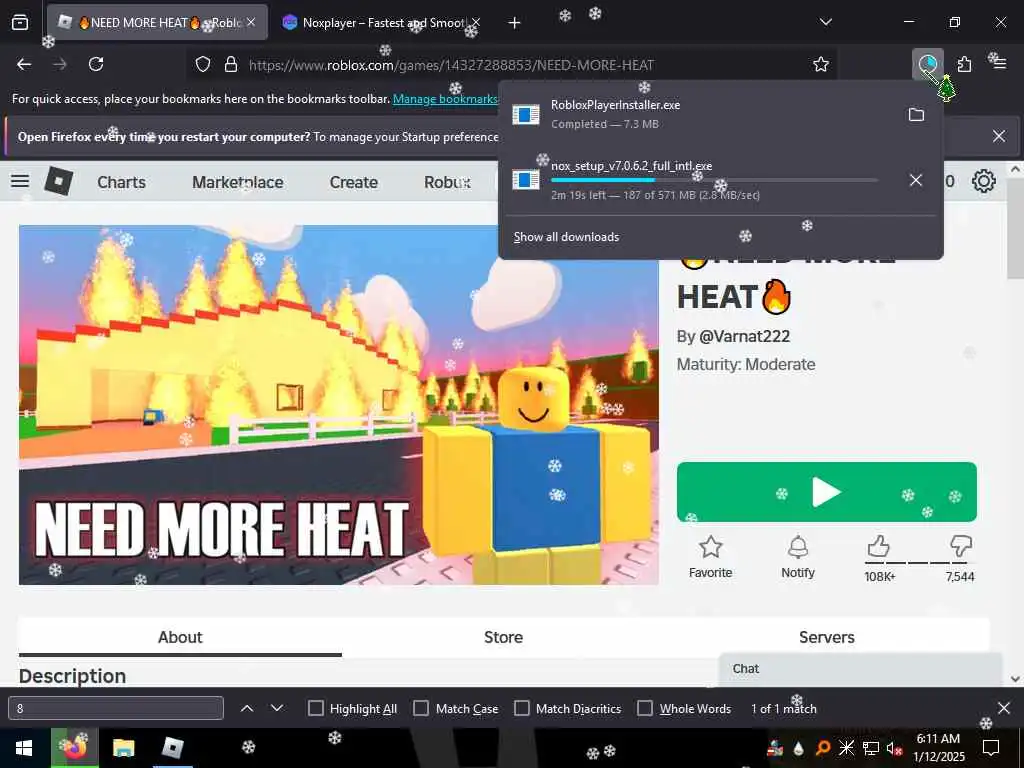Close the NEED MORE HEAT tab
Viewport: 1024px width, 768px height.
coord(251,22)
